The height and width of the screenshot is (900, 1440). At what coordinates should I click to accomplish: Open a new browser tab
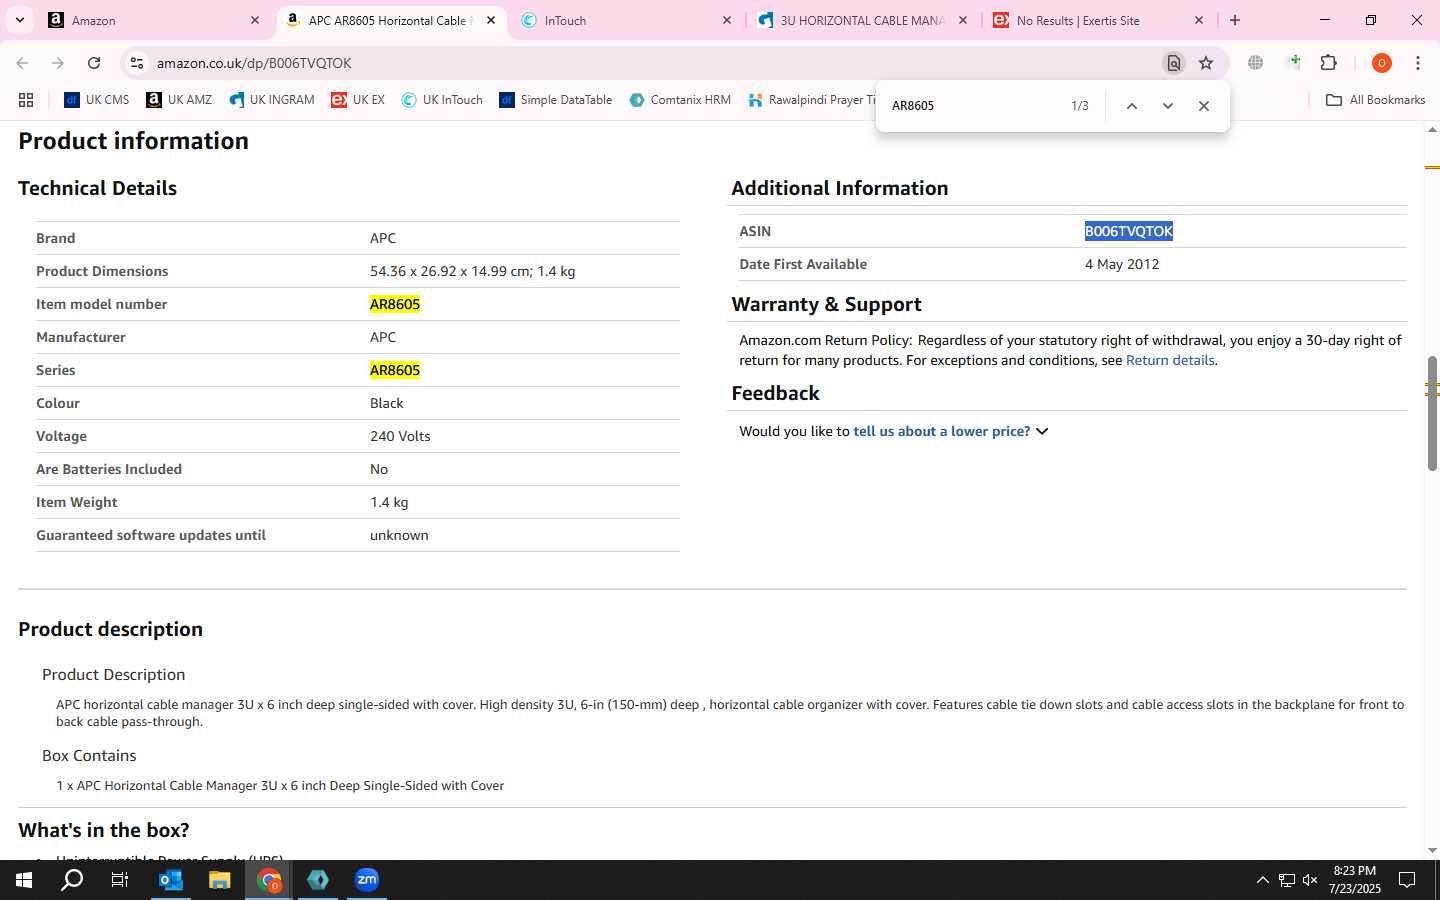click(x=1235, y=20)
